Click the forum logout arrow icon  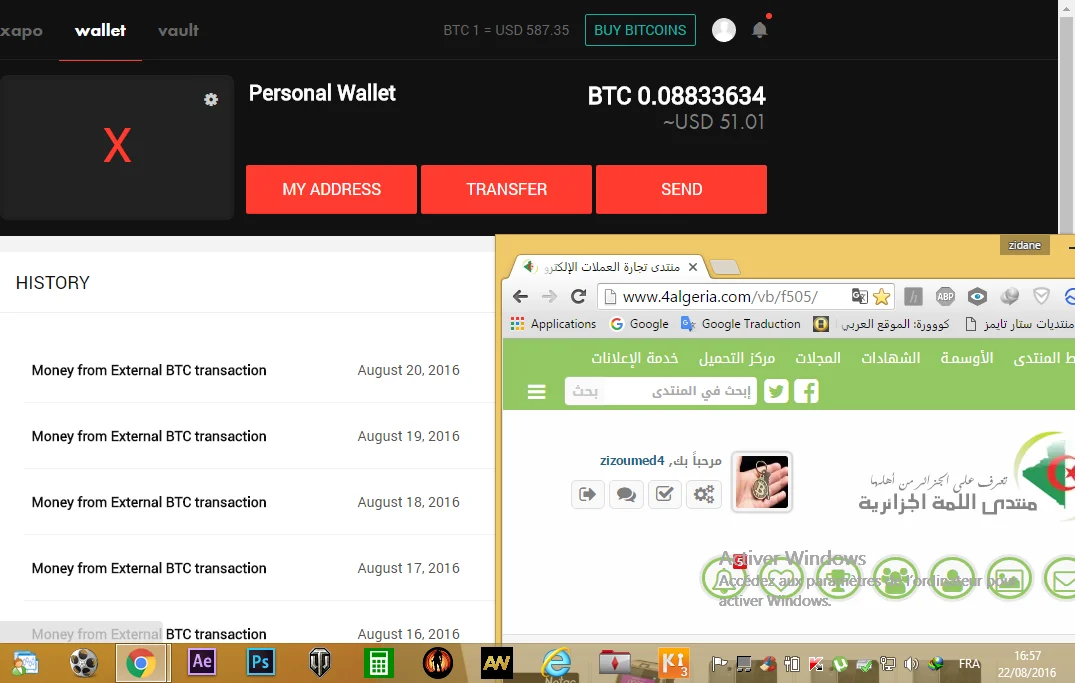587,494
